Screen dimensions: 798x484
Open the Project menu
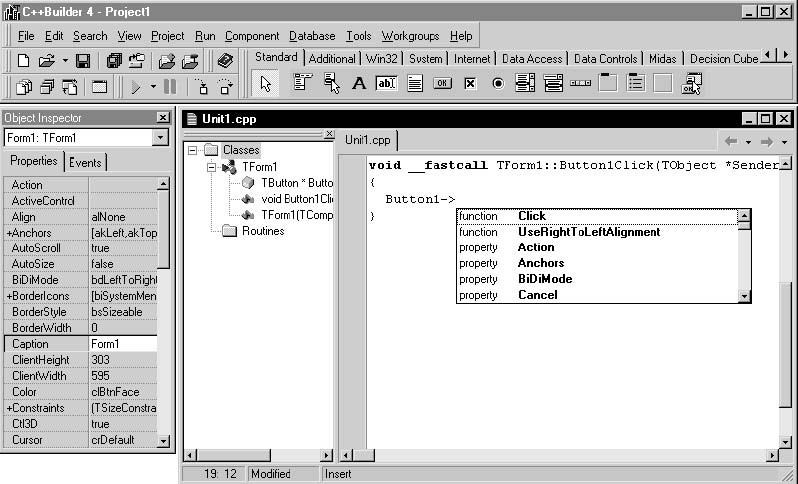(x=167, y=36)
